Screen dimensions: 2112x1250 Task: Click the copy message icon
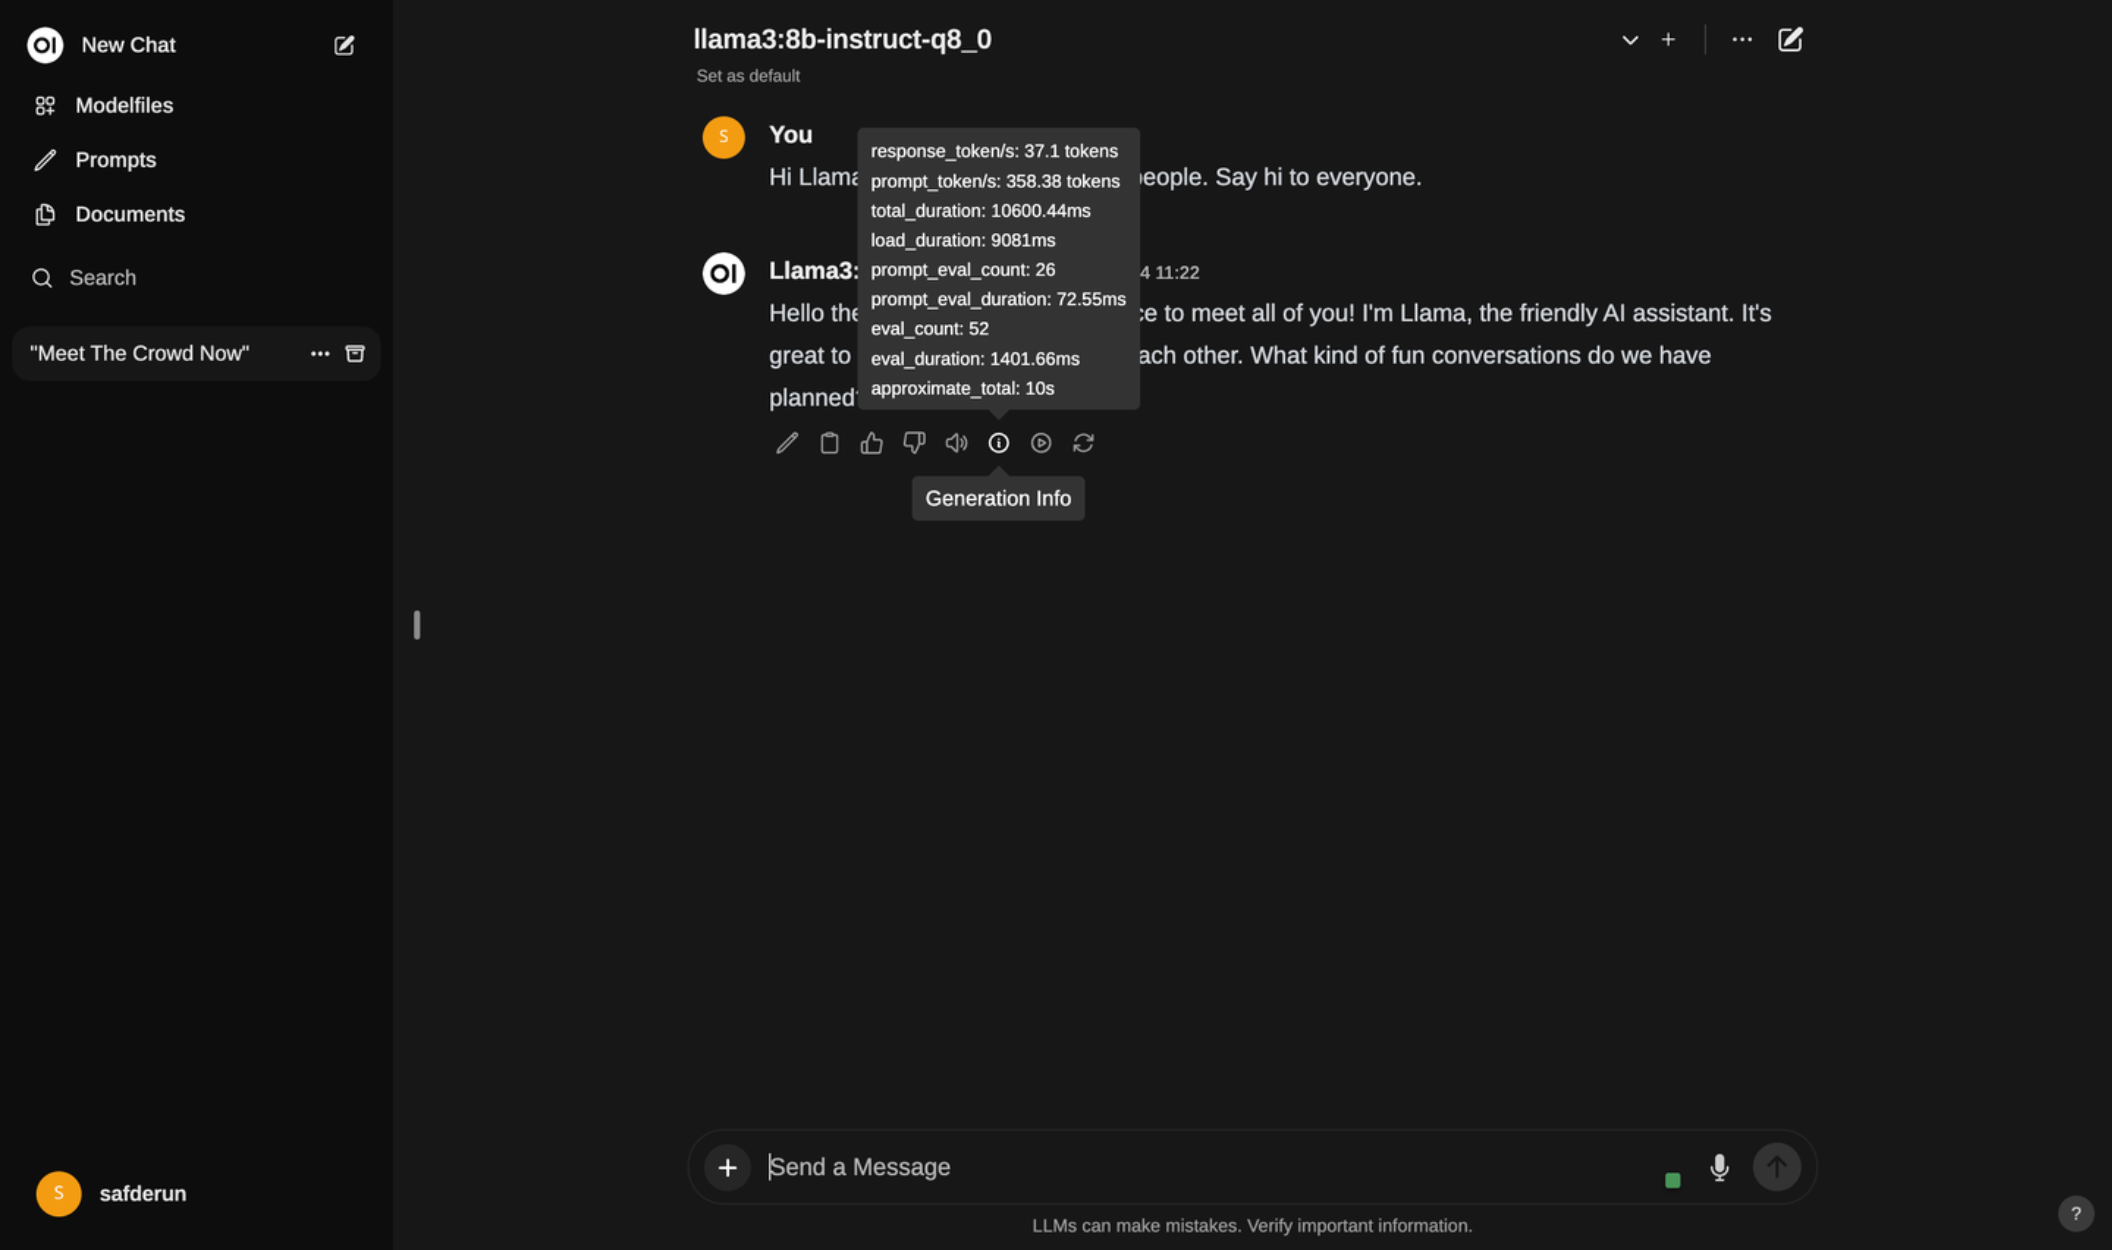[827, 442]
